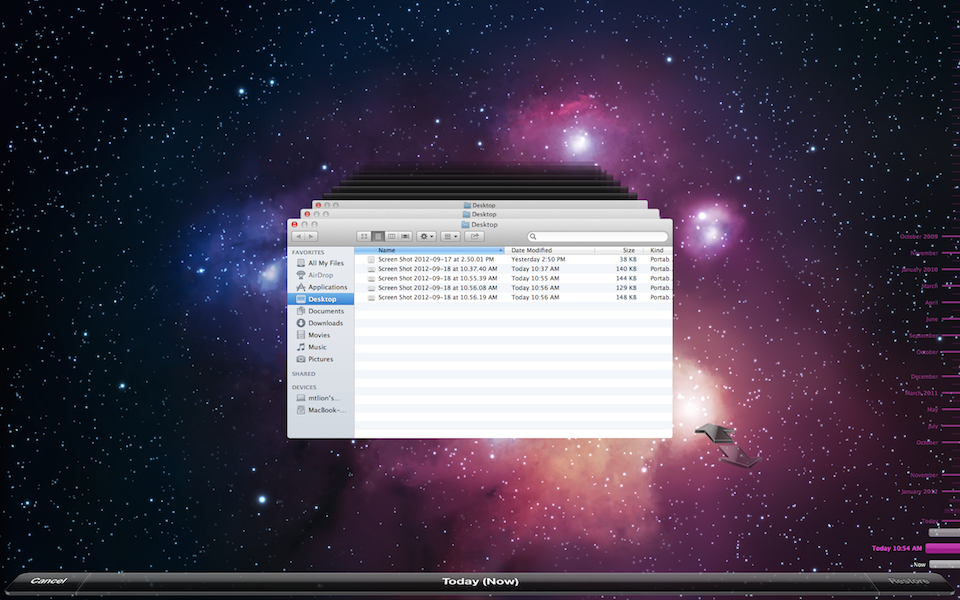Screen dimensions: 960x600
Task: Click the back-in-time arrow pointing up
Action: [715, 432]
